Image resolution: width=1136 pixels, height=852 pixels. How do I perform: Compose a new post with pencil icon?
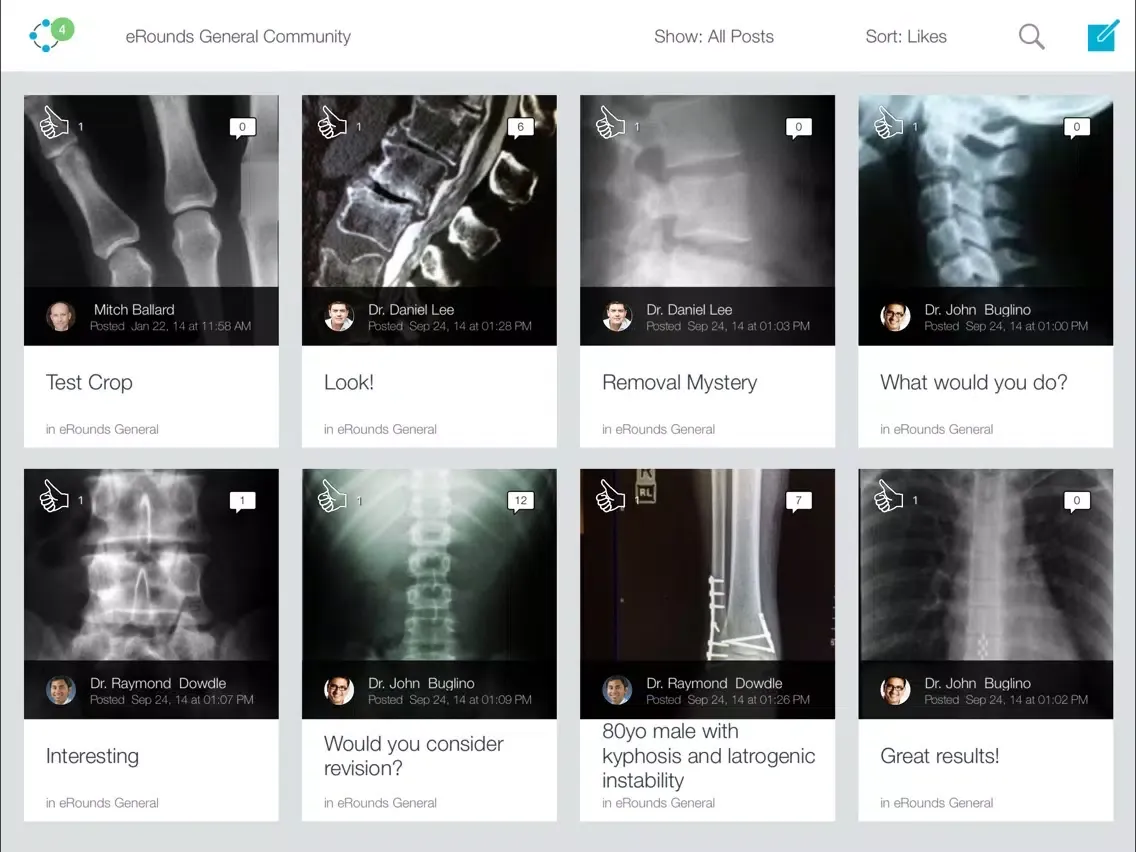1102,36
